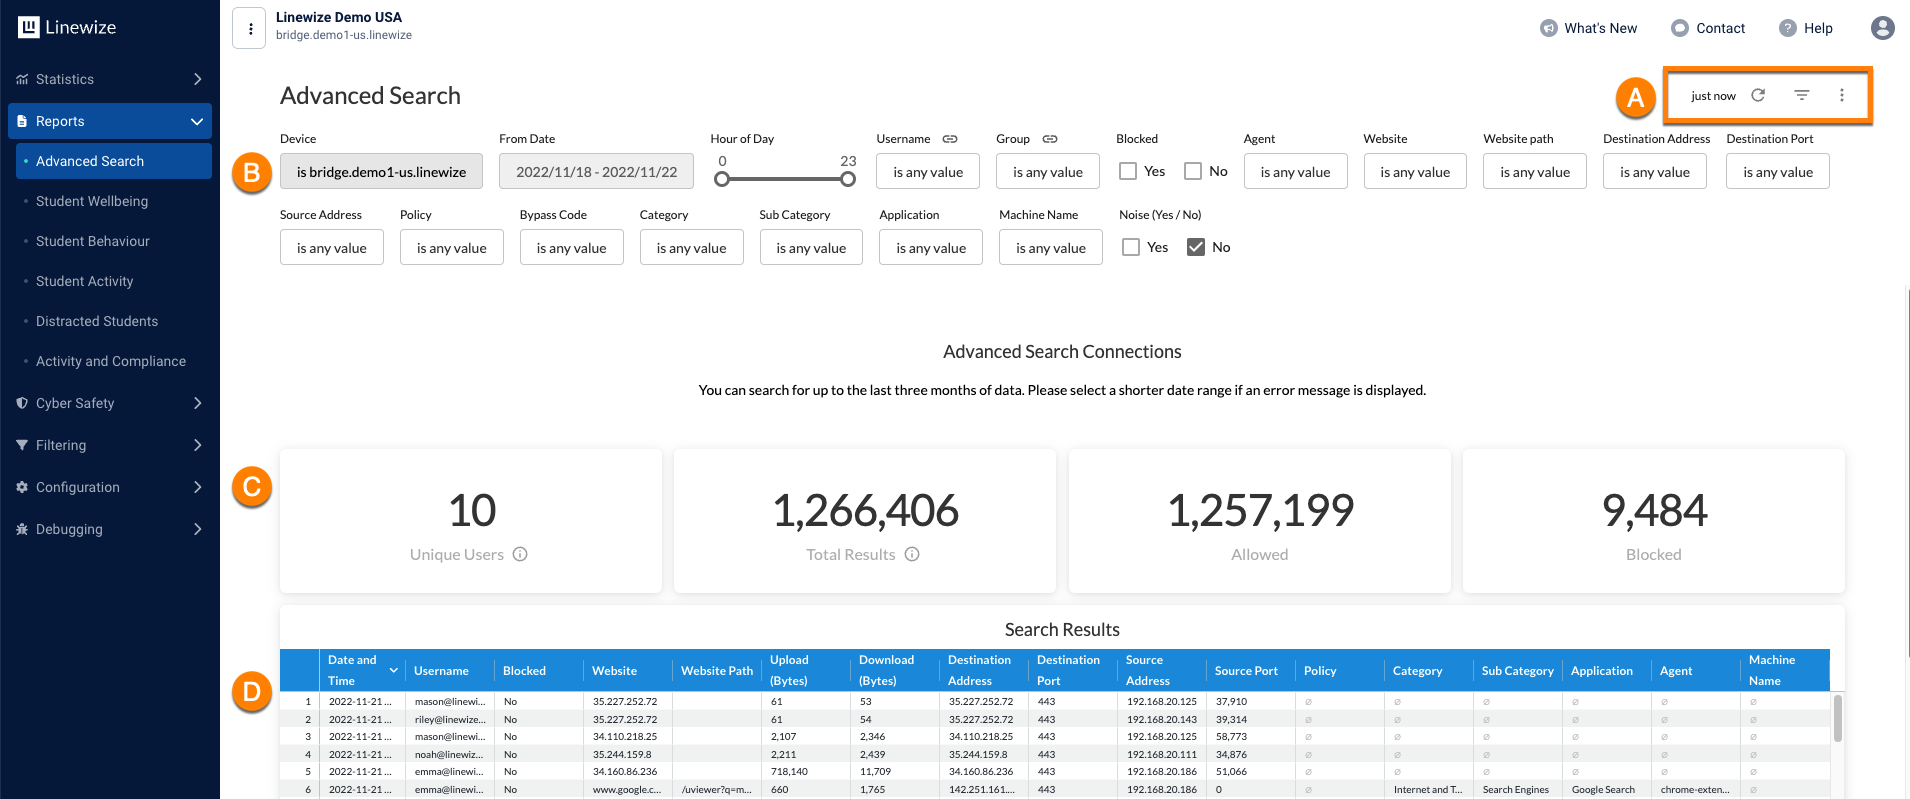Open the device kebab menu beside Linewize Demo USA
This screenshot has width=1910, height=799.
tap(250, 28)
